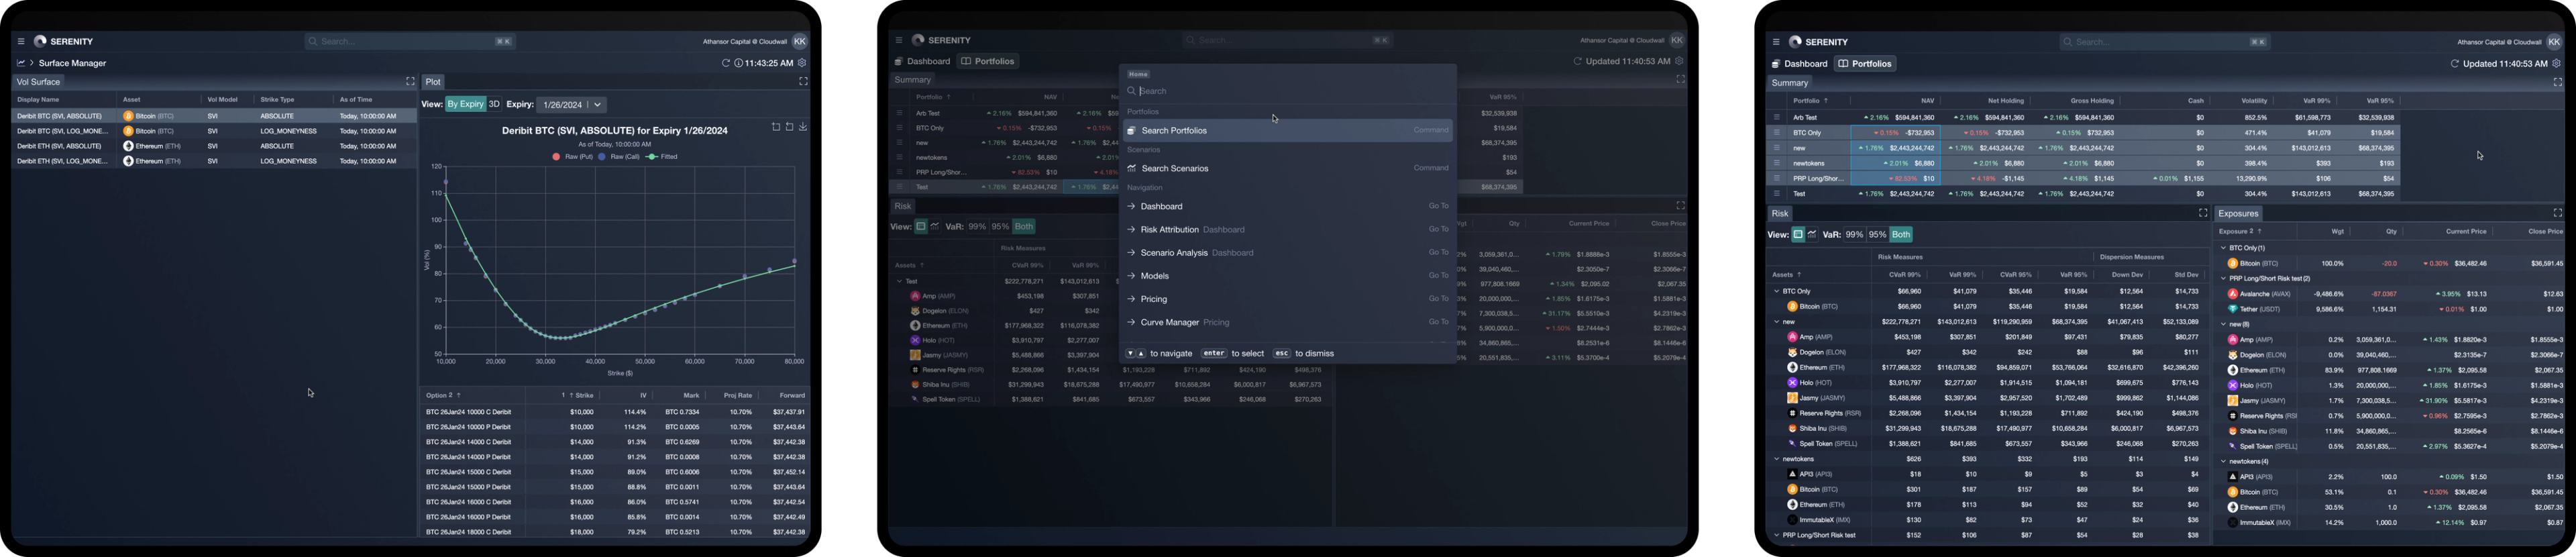Collapse BTC Only group in right Risk table
This screenshot has height=557, width=2576.
(1777, 291)
